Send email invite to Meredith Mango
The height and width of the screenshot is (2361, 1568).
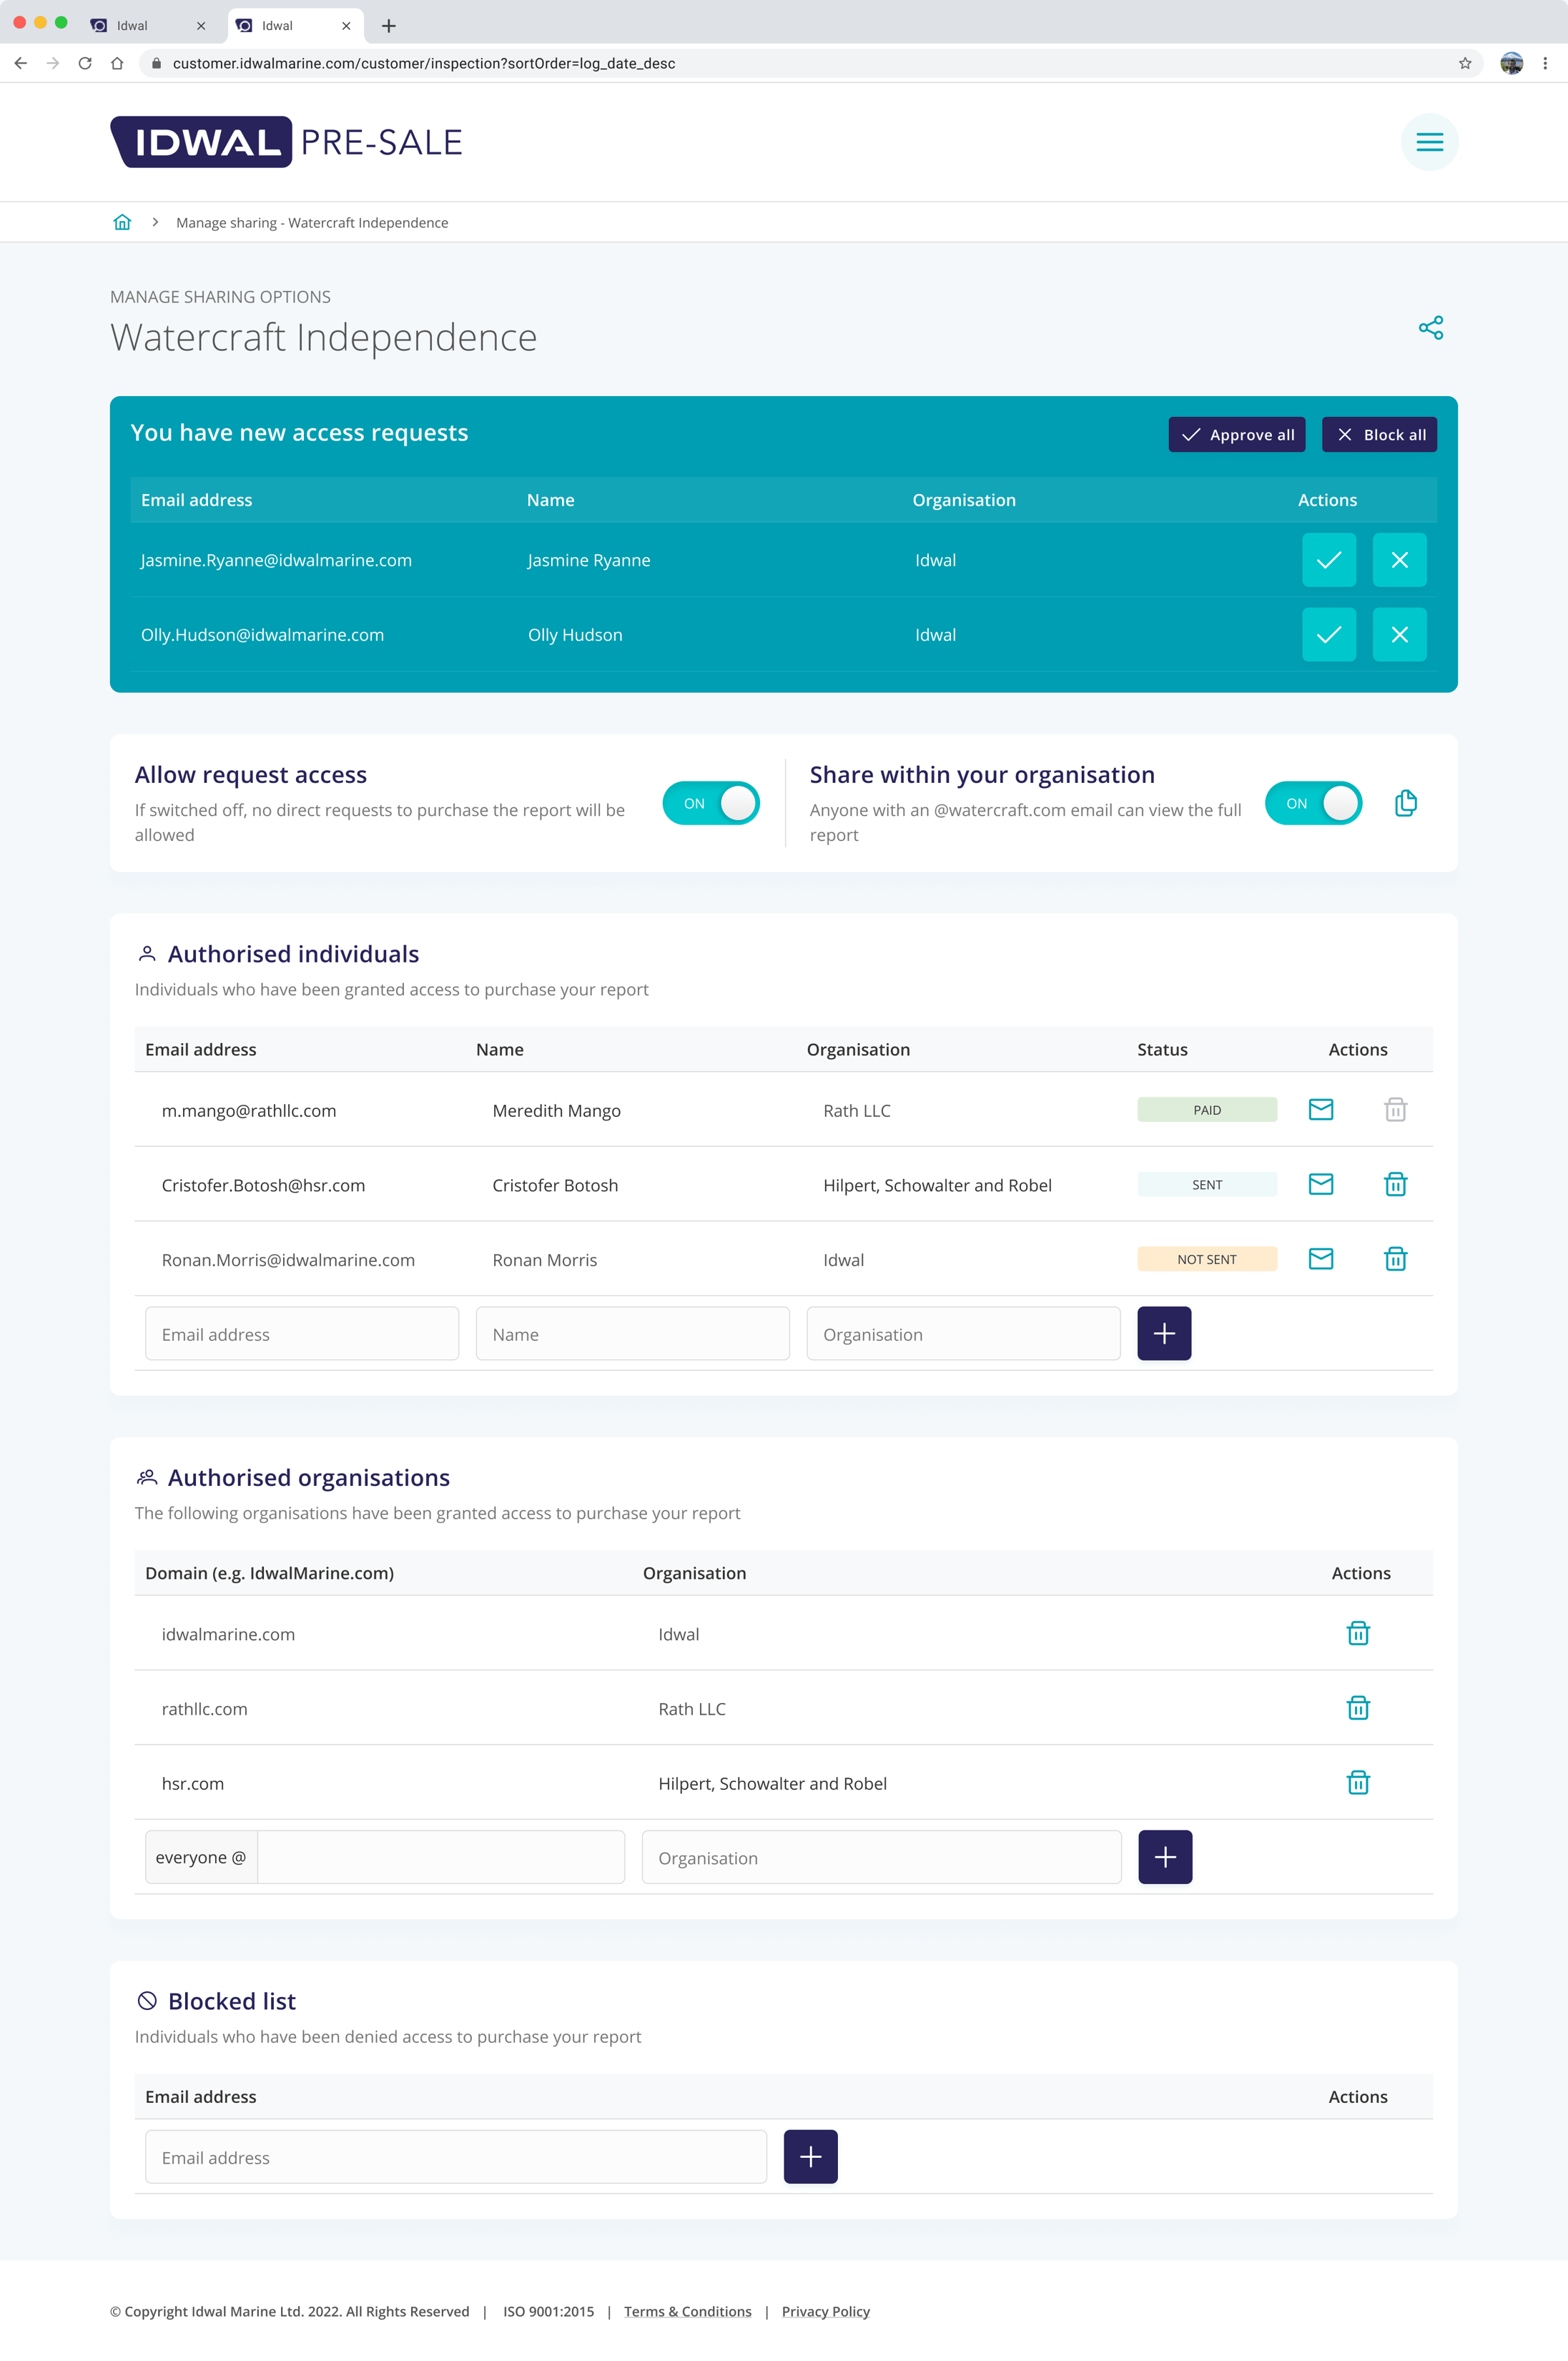tap(1321, 1109)
